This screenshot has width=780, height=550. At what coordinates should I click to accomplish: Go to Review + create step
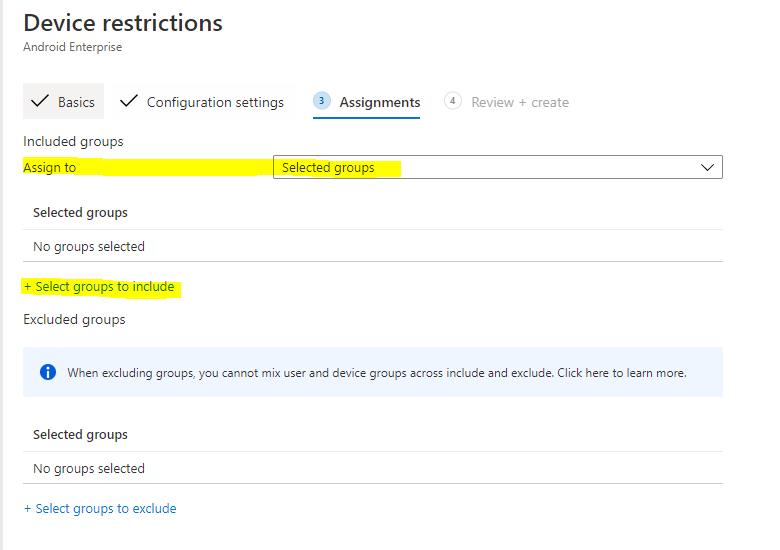tap(520, 102)
